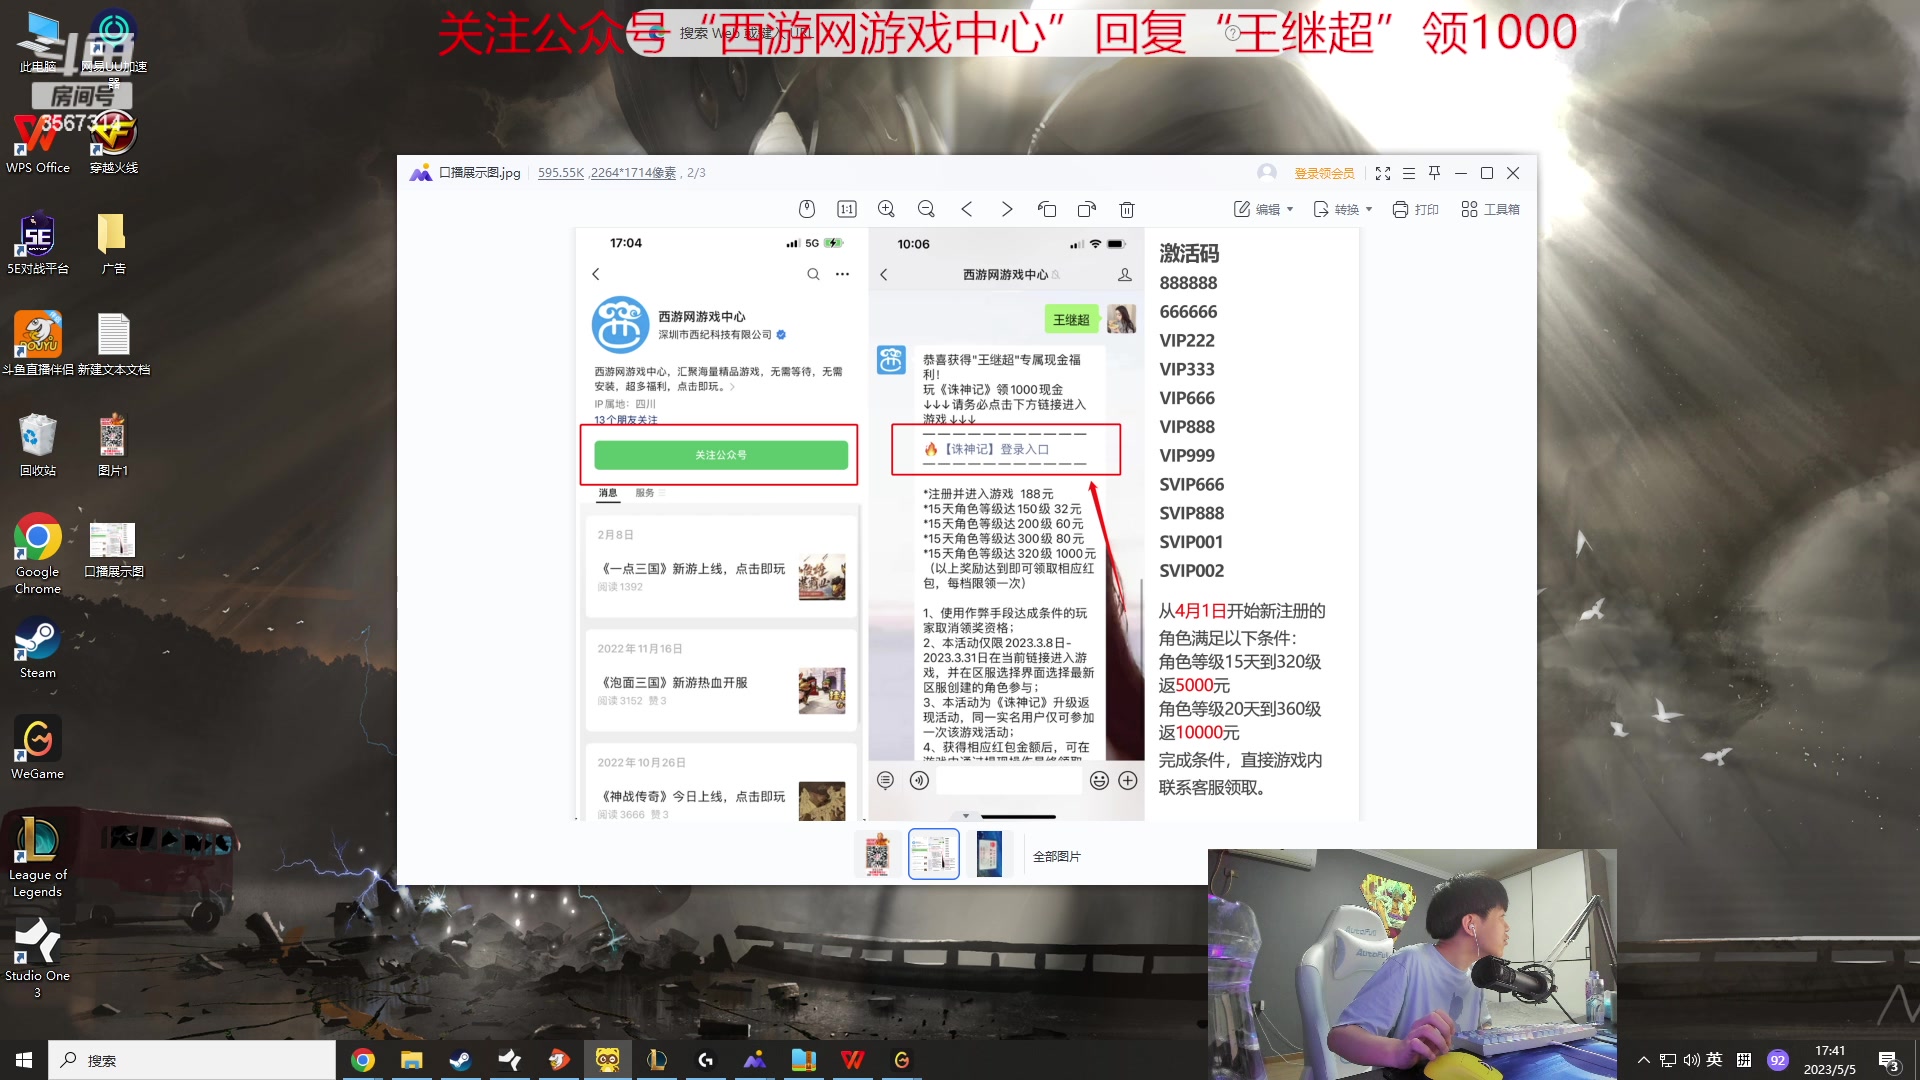Open the notification center
1920x1080 pixels.
pos(1889,1061)
